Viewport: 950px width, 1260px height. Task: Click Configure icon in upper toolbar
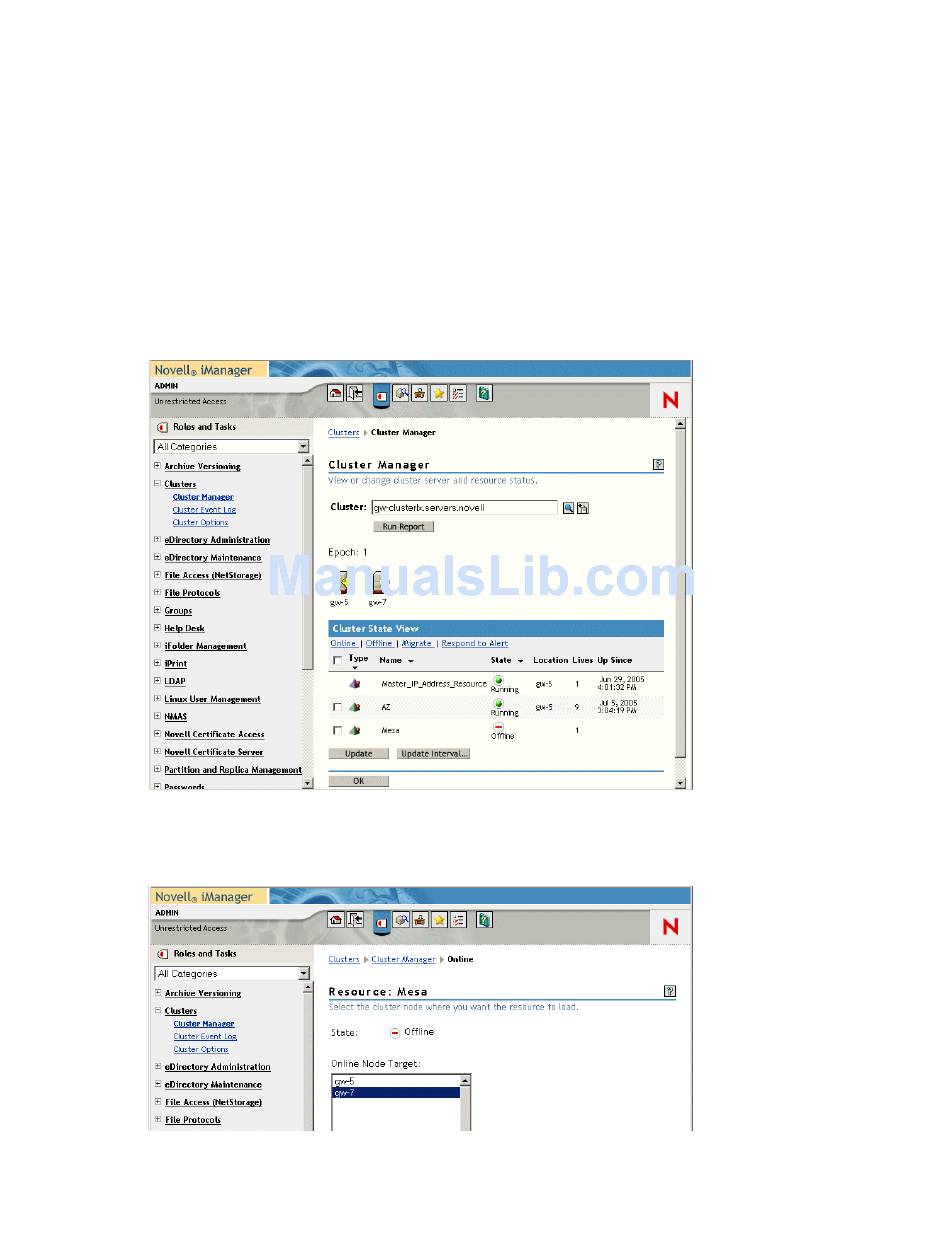[x=420, y=394]
